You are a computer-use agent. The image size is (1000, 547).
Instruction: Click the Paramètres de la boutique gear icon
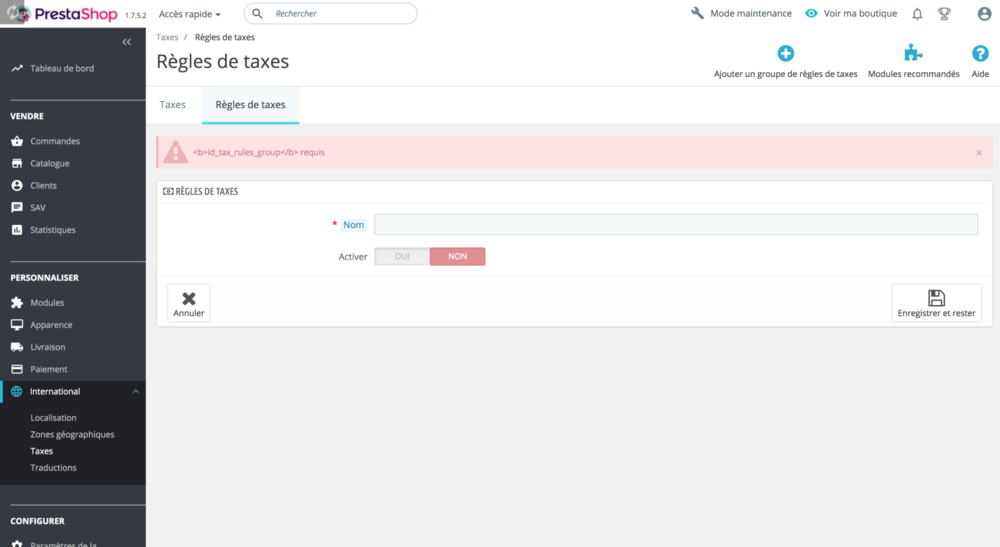17,543
